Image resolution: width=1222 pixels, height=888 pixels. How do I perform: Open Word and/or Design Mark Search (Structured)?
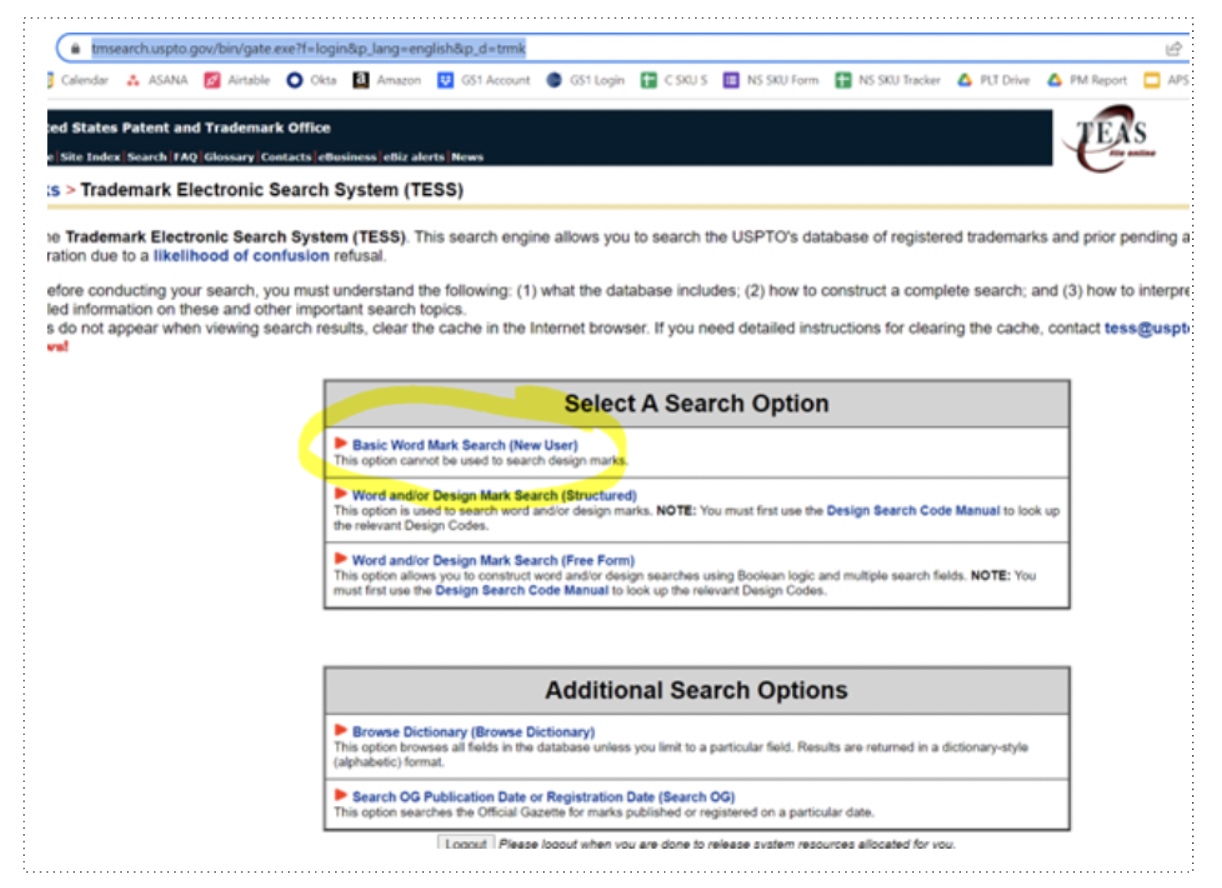494,495
